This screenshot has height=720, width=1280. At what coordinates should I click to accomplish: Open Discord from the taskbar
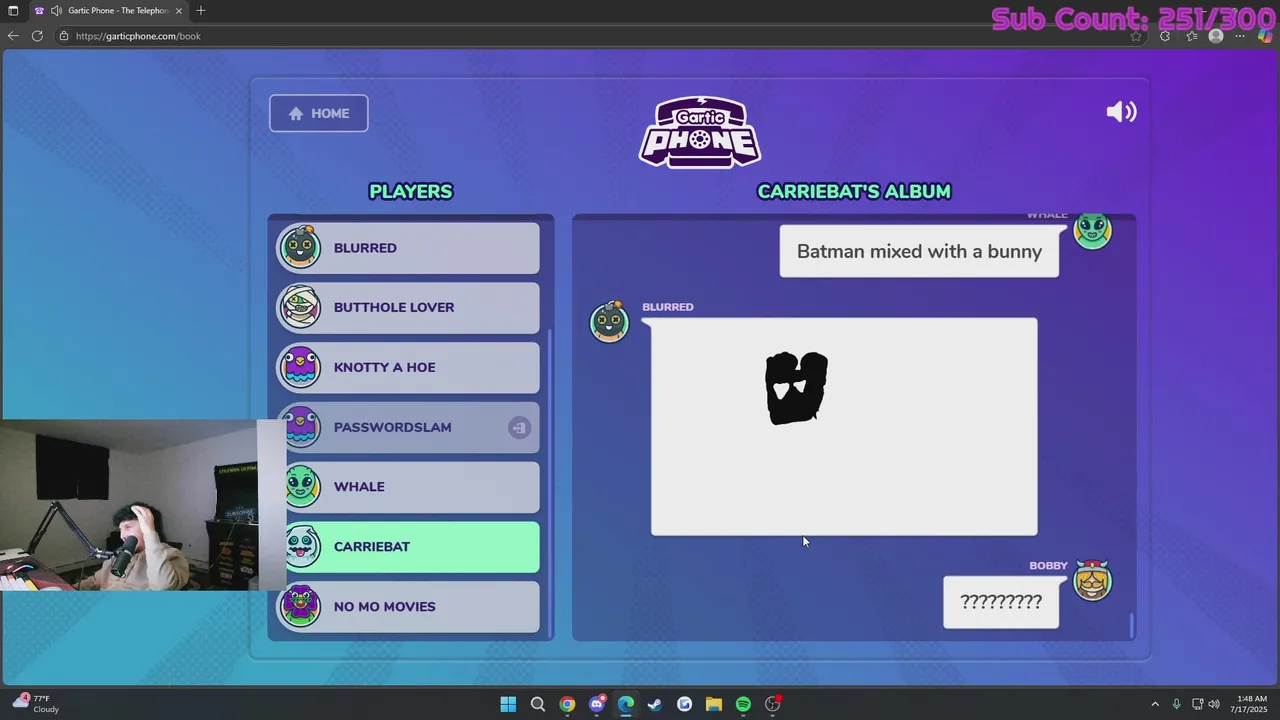point(597,704)
